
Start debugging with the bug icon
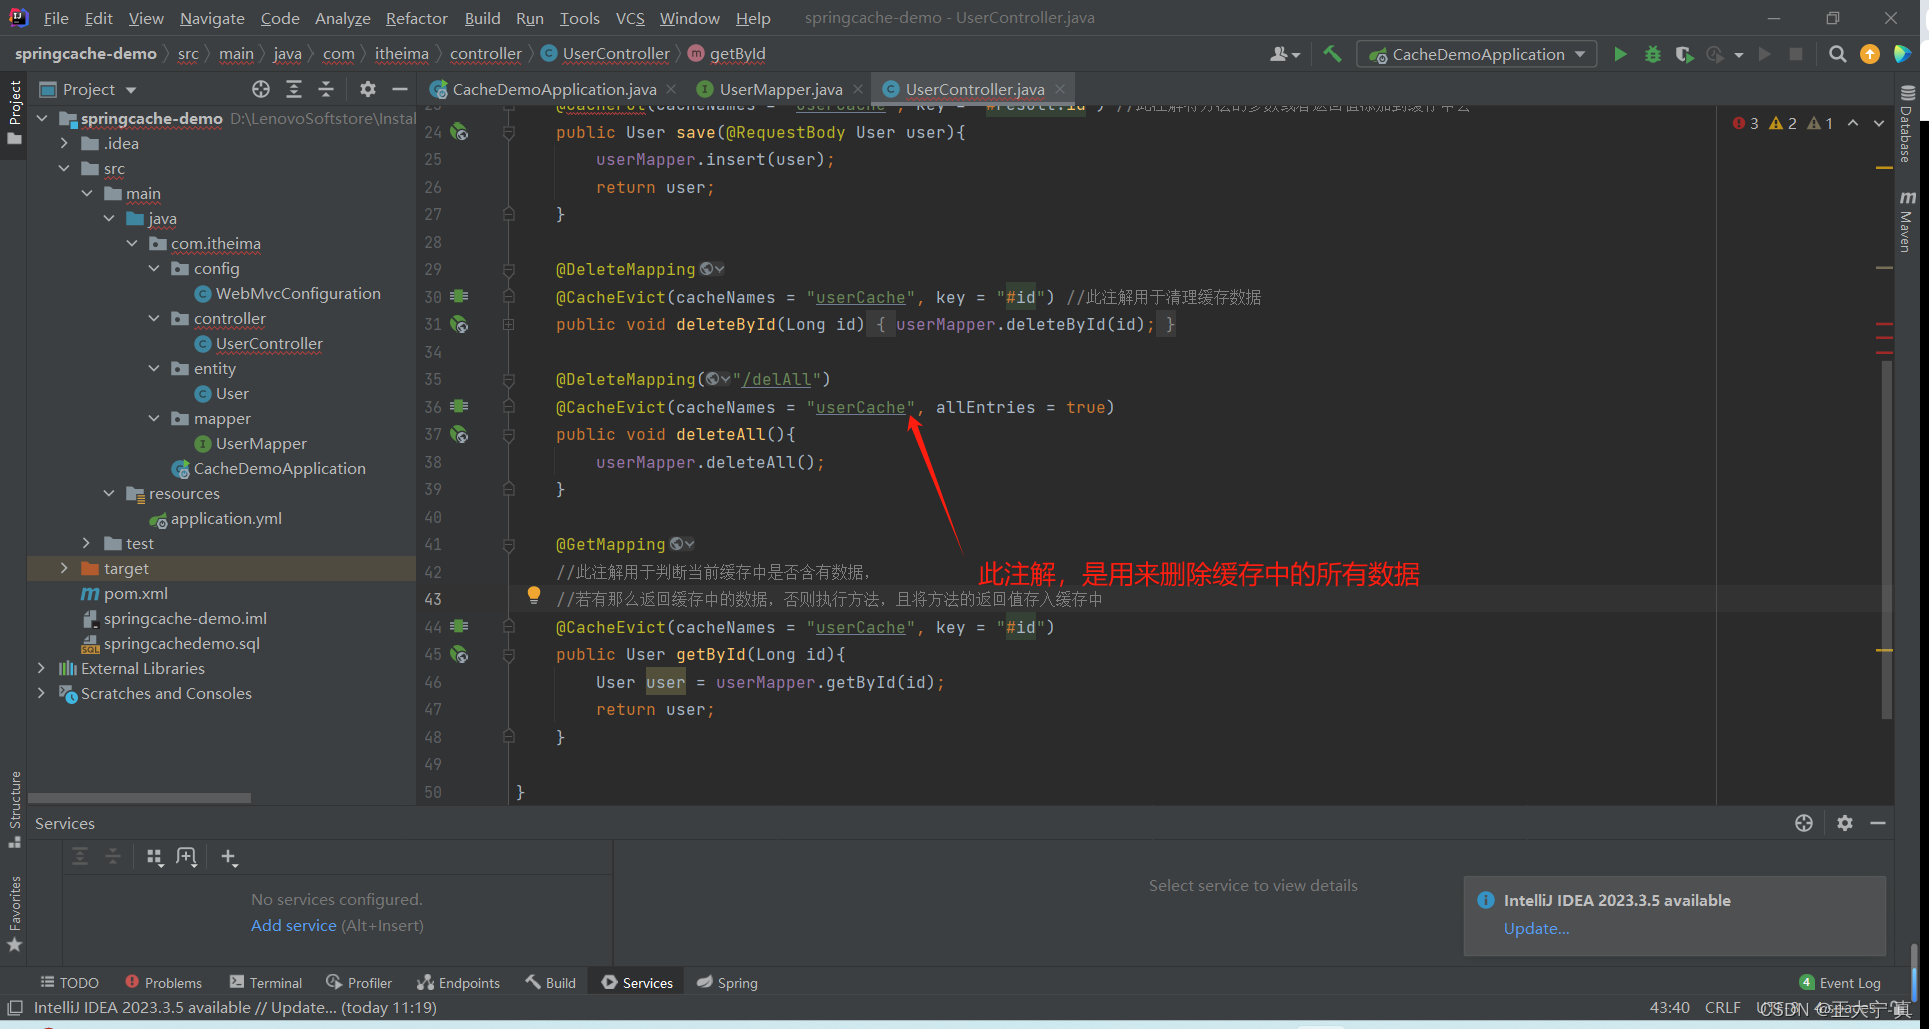(x=1653, y=54)
